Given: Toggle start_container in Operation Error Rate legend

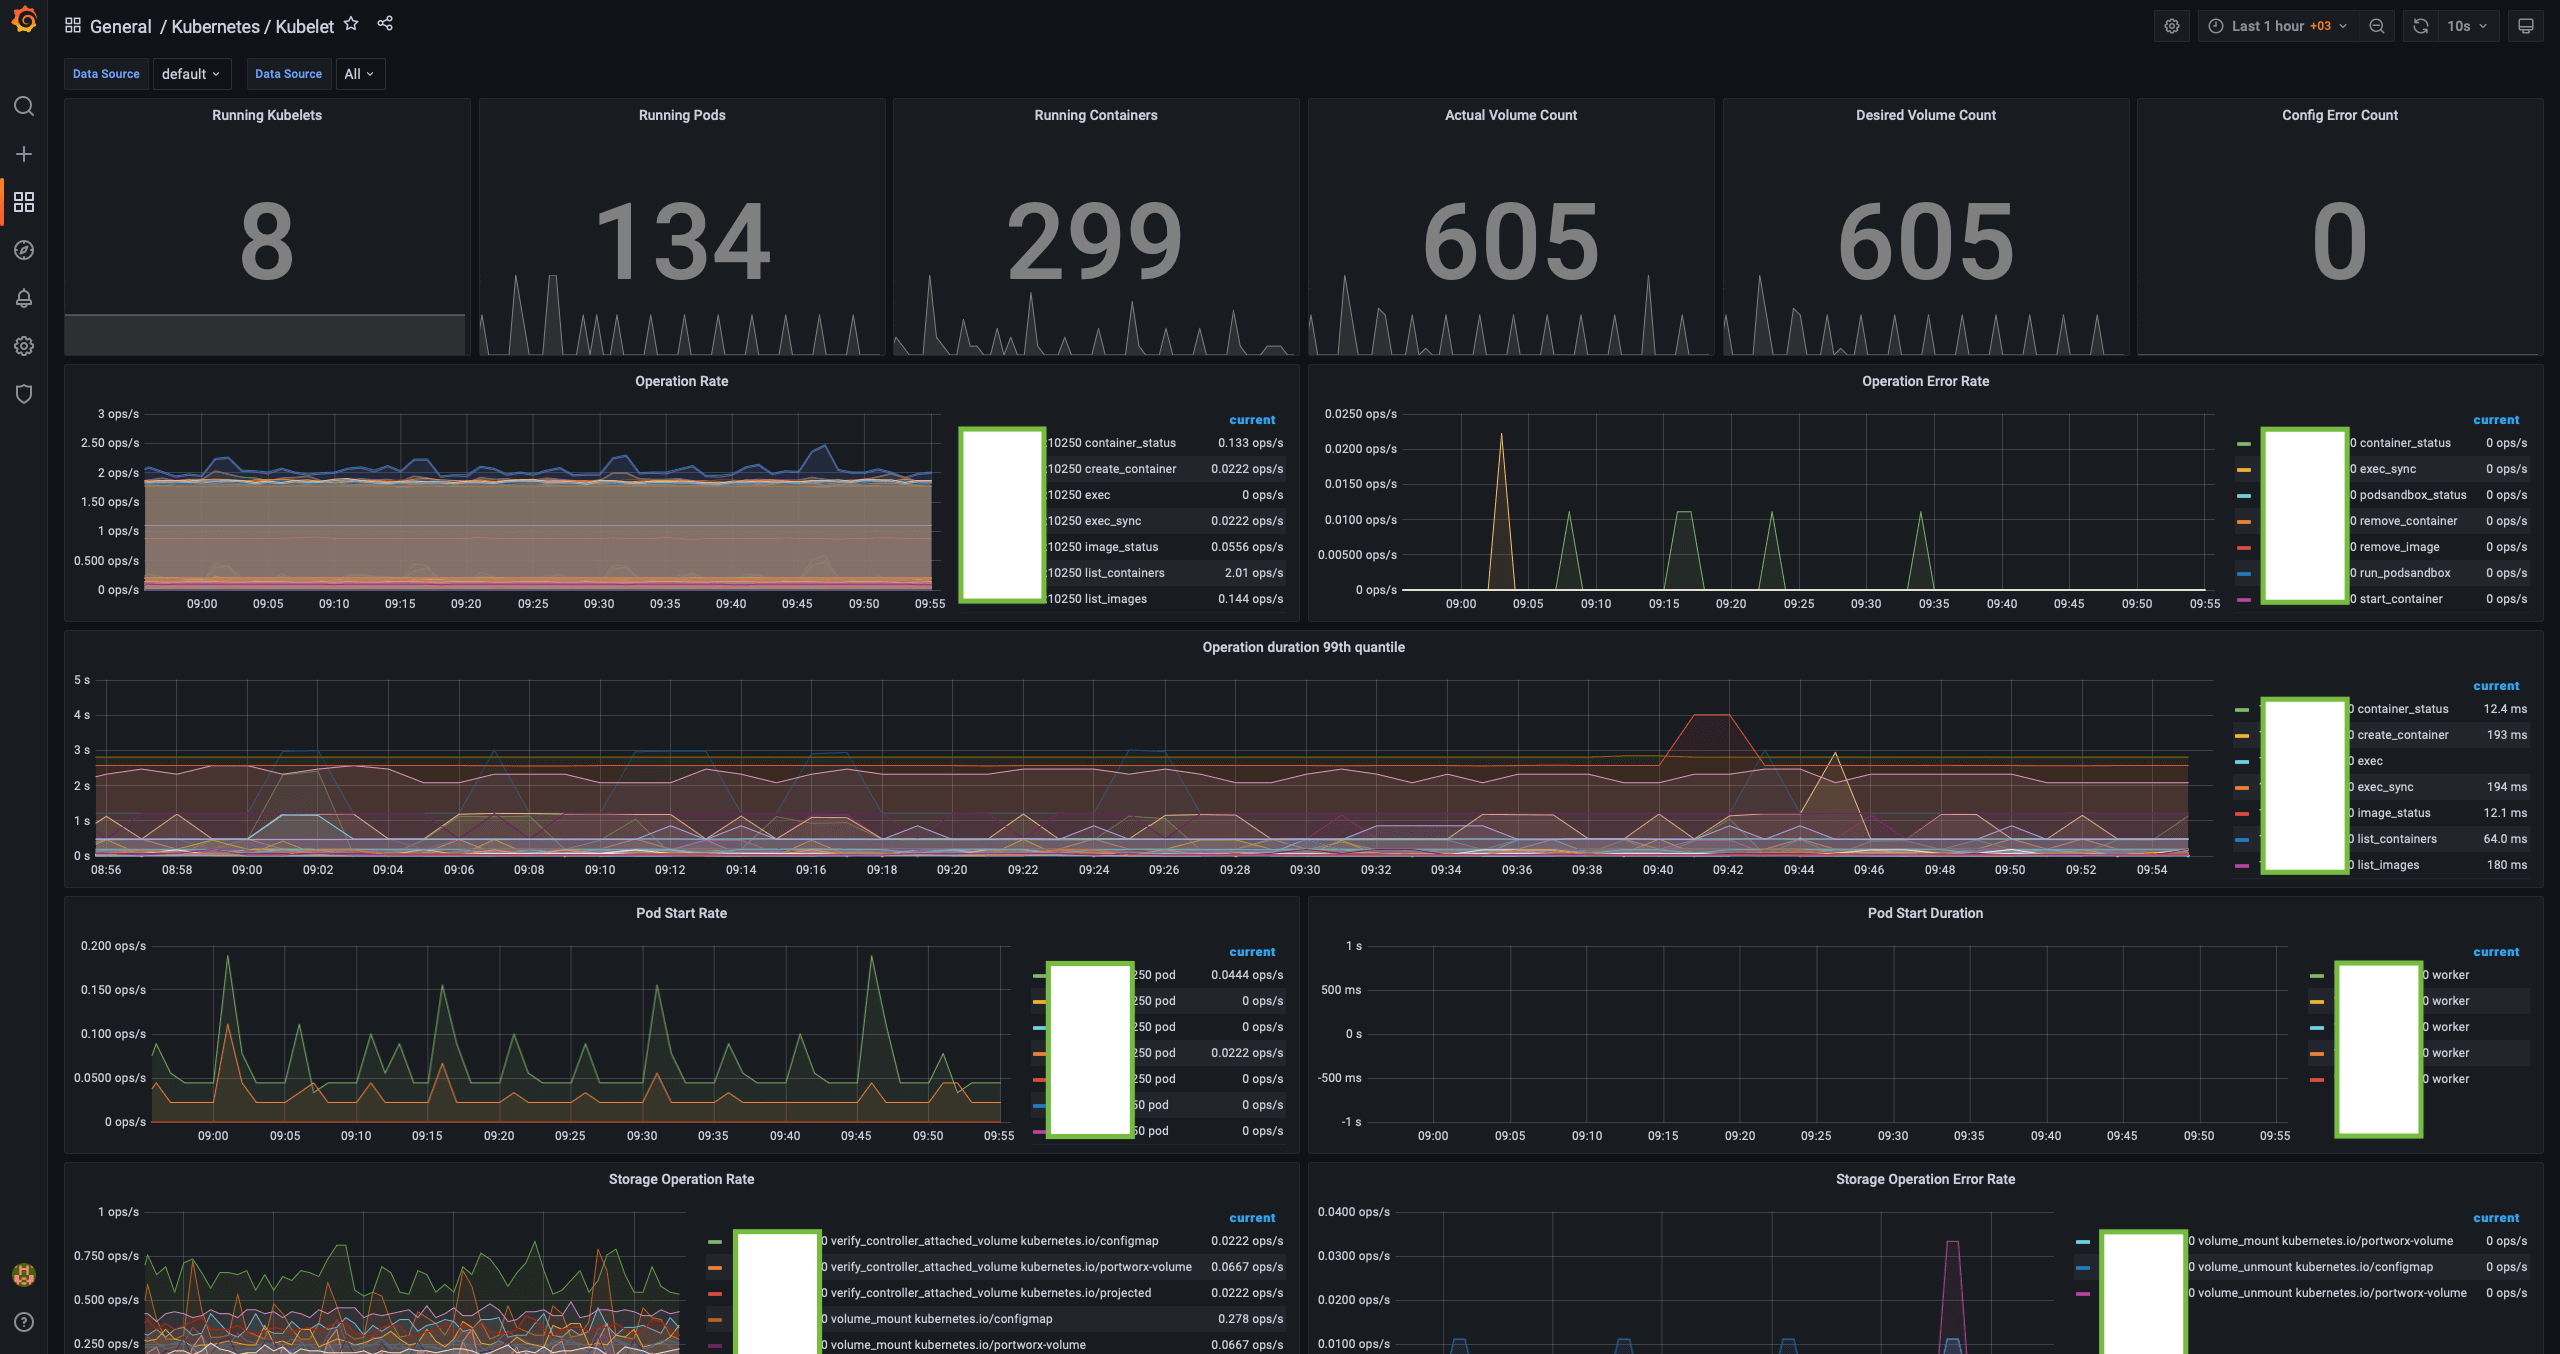Looking at the screenshot, I should tap(2396, 599).
